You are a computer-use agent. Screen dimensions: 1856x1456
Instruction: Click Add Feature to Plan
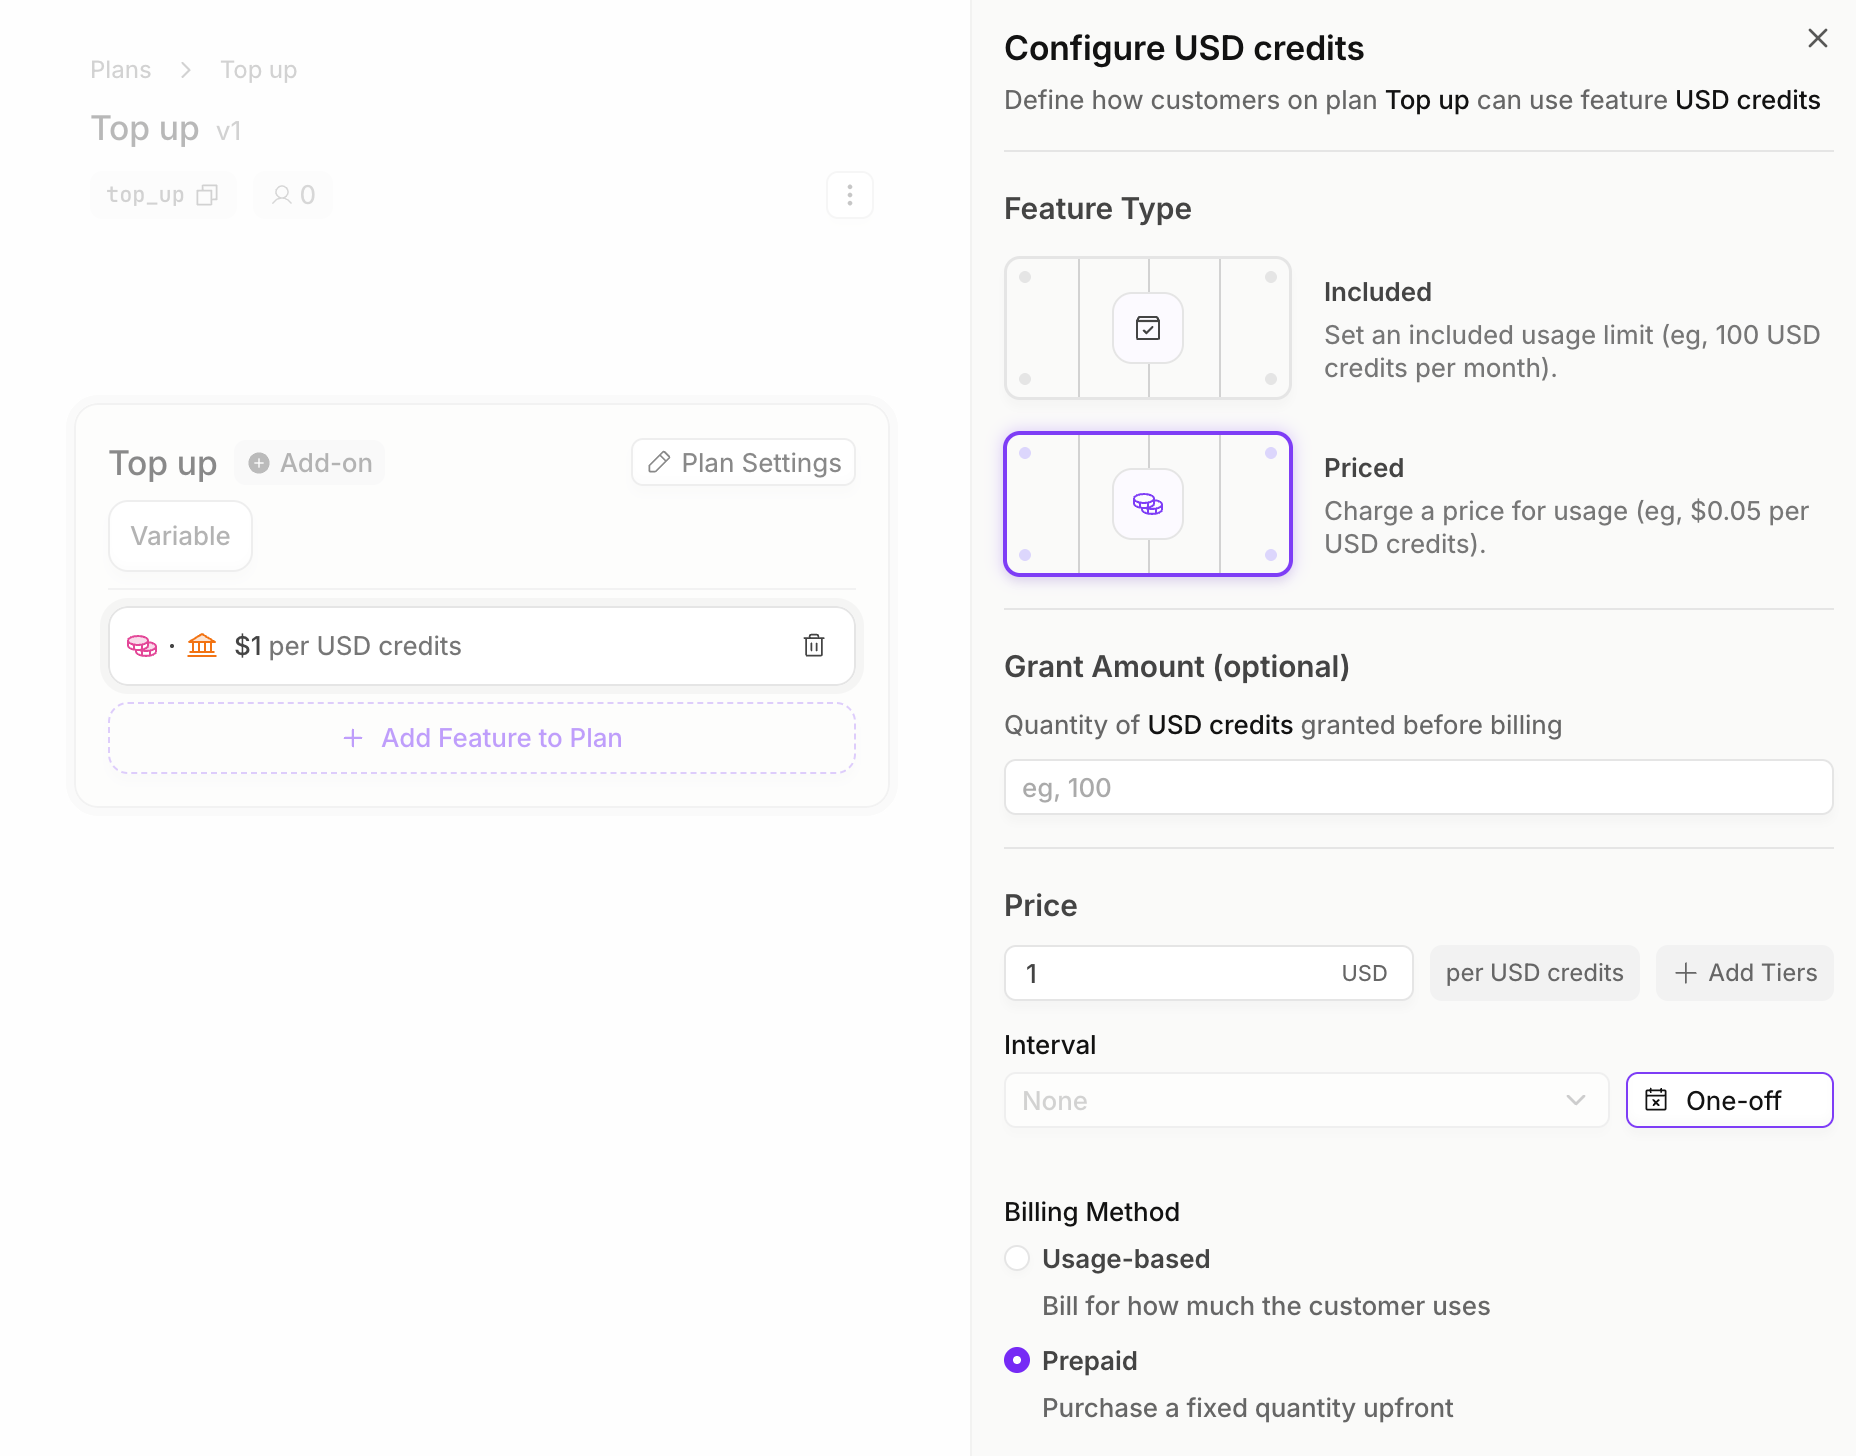[482, 738]
